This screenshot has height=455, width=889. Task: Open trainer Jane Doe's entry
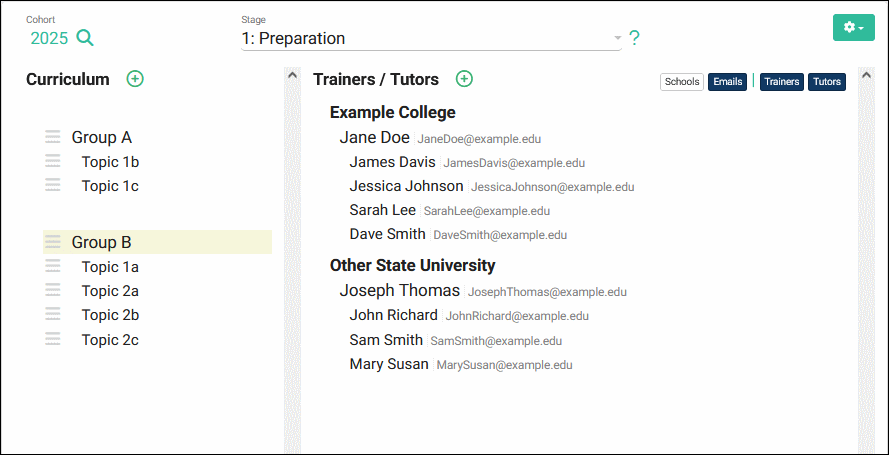[x=374, y=137]
